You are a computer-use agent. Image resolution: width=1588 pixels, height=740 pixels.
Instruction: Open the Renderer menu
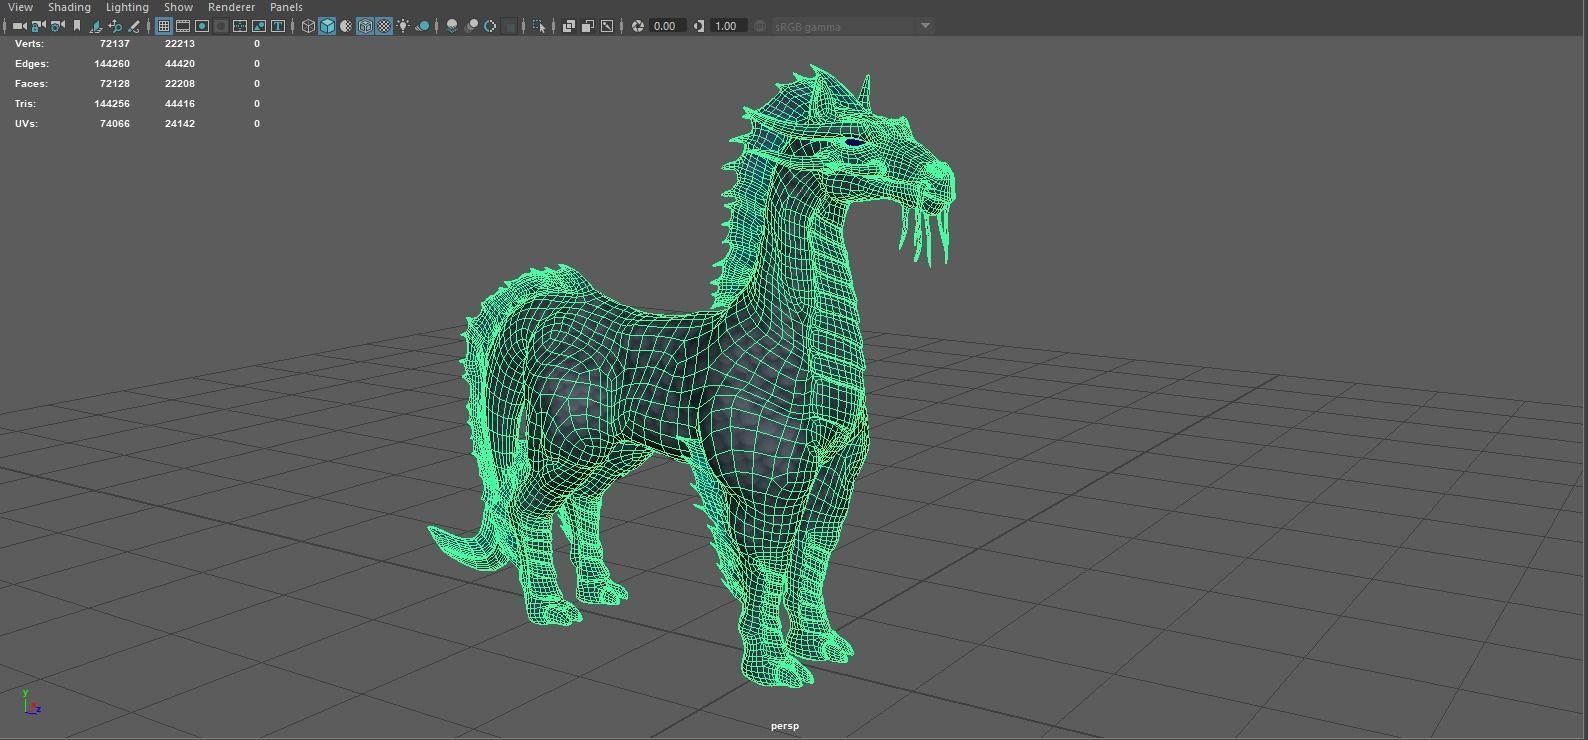click(231, 7)
